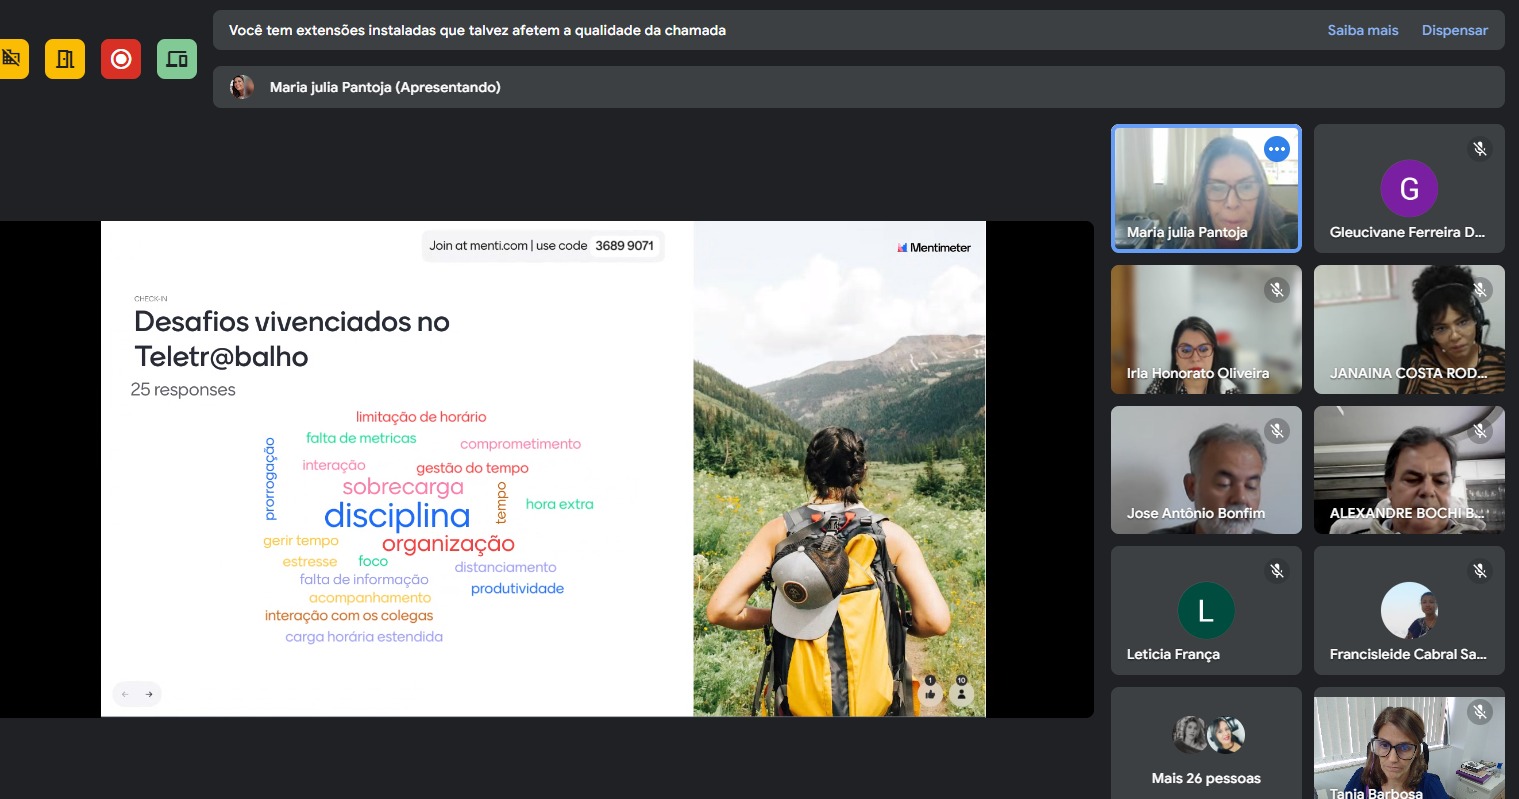This screenshot has width=1519, height=799.
Task: Go to previous Mentimeter slide arrow
Action: click(125, 694)
